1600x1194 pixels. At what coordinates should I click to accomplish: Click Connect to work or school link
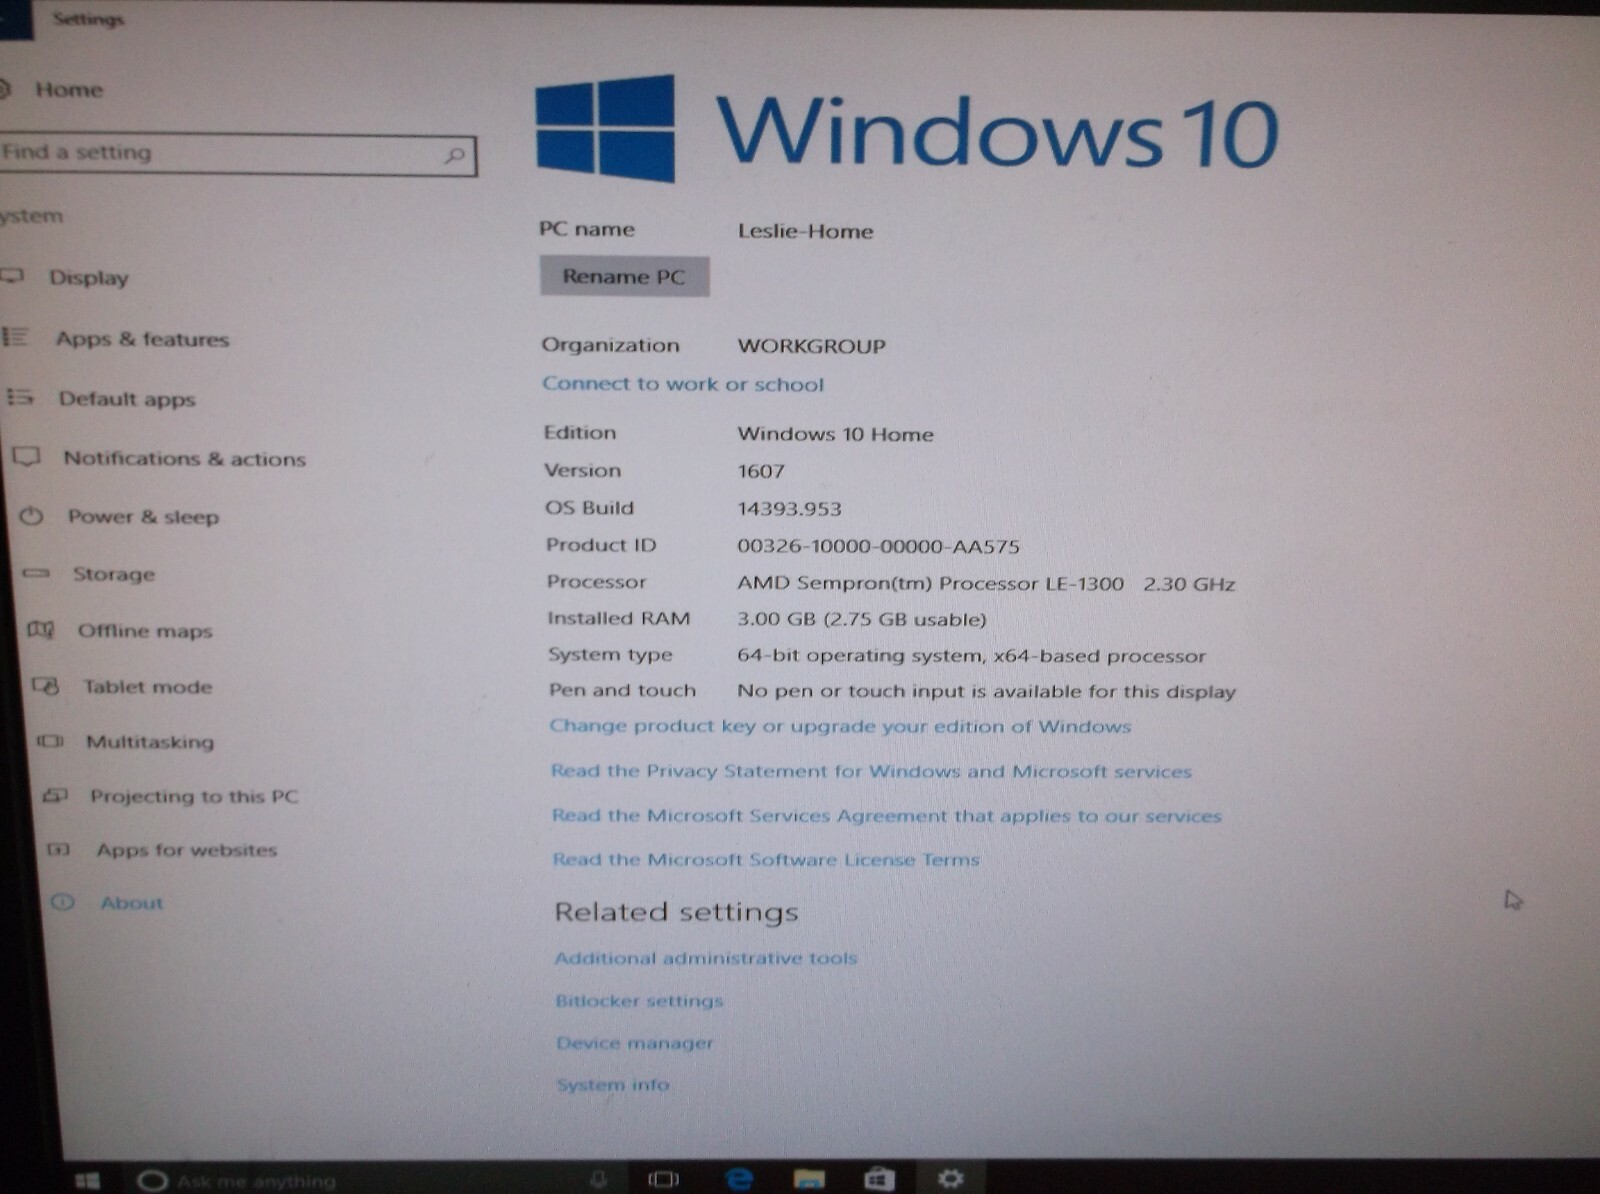pyautogui.click(x=683, y=384)
